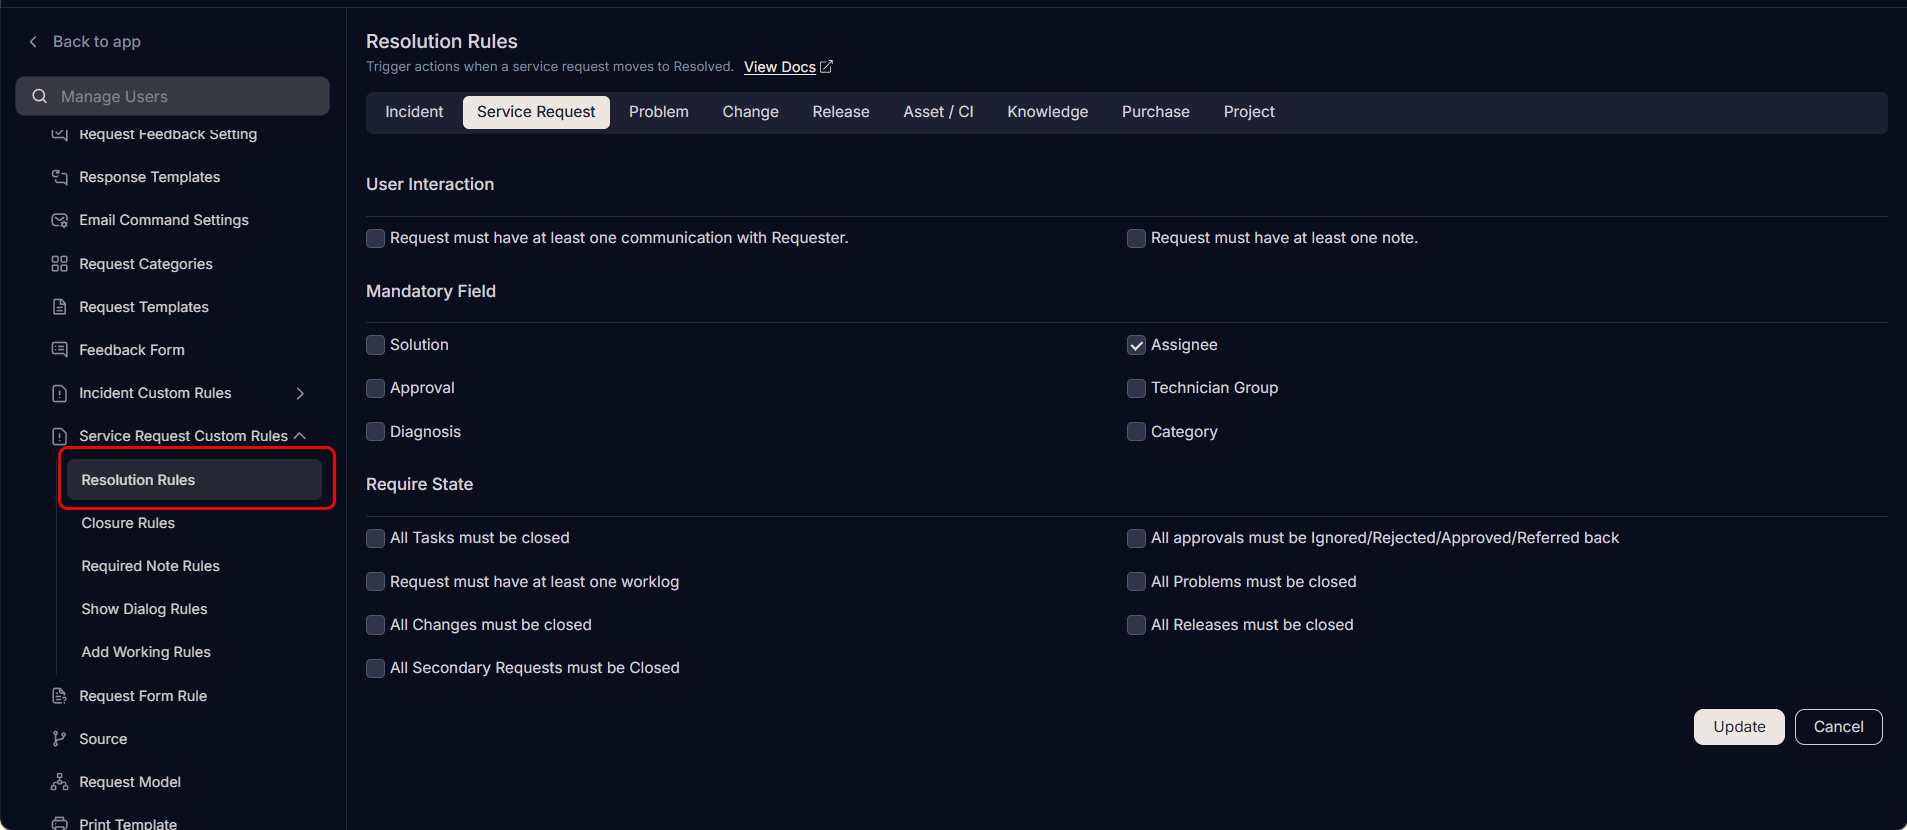This screenshot has width=1907, height=830.
Task: Go to the Knowledge tab
Action: click(x=1047, y=112)
